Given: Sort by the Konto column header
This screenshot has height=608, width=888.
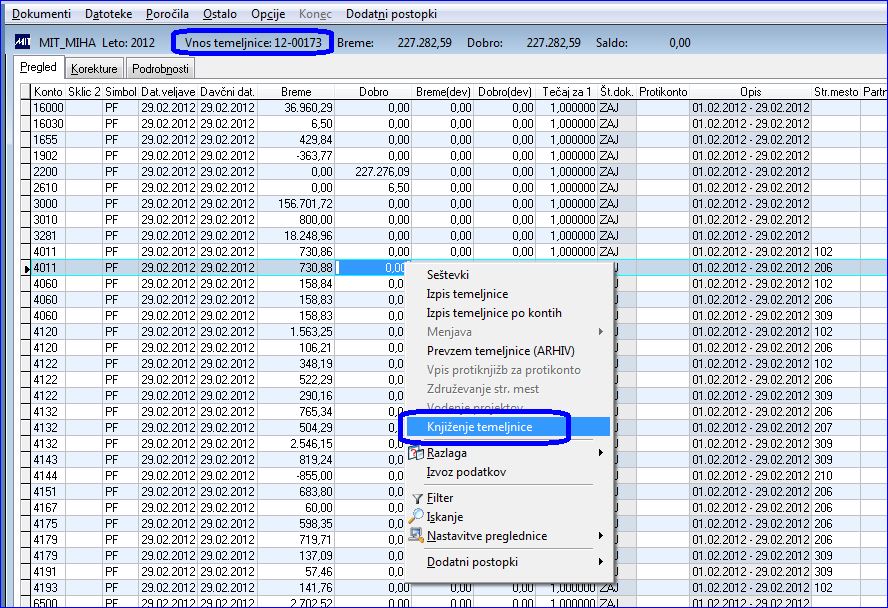Looking at the screenshot, I should (48, 92).
